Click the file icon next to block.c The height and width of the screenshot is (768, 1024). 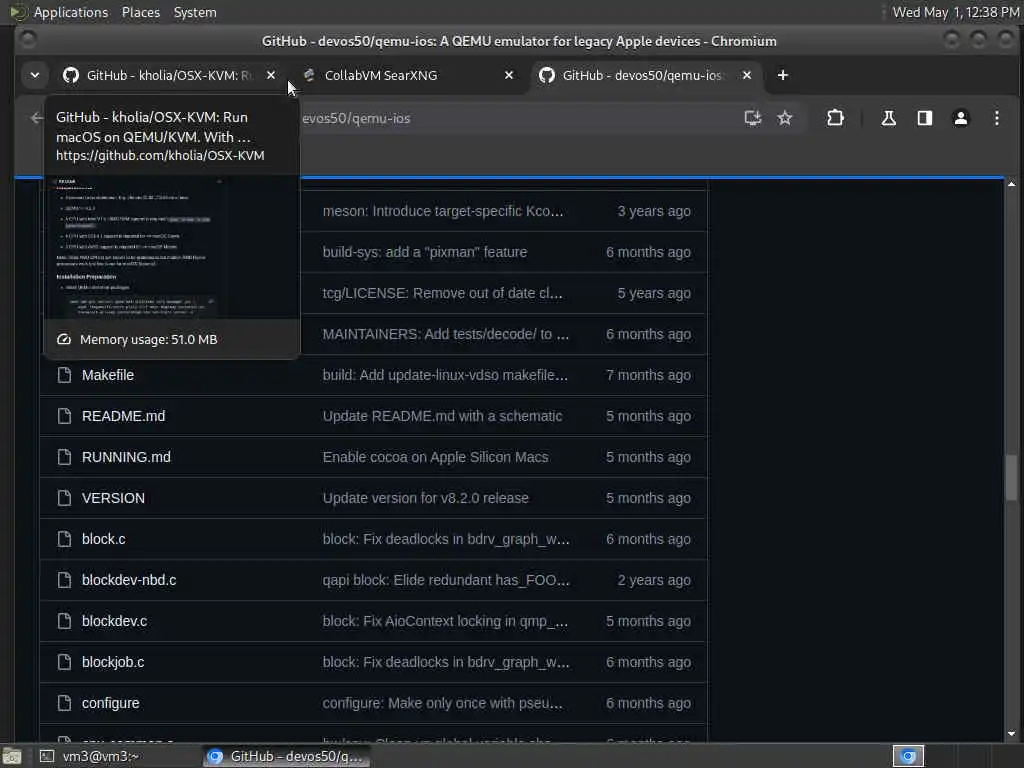64,539
